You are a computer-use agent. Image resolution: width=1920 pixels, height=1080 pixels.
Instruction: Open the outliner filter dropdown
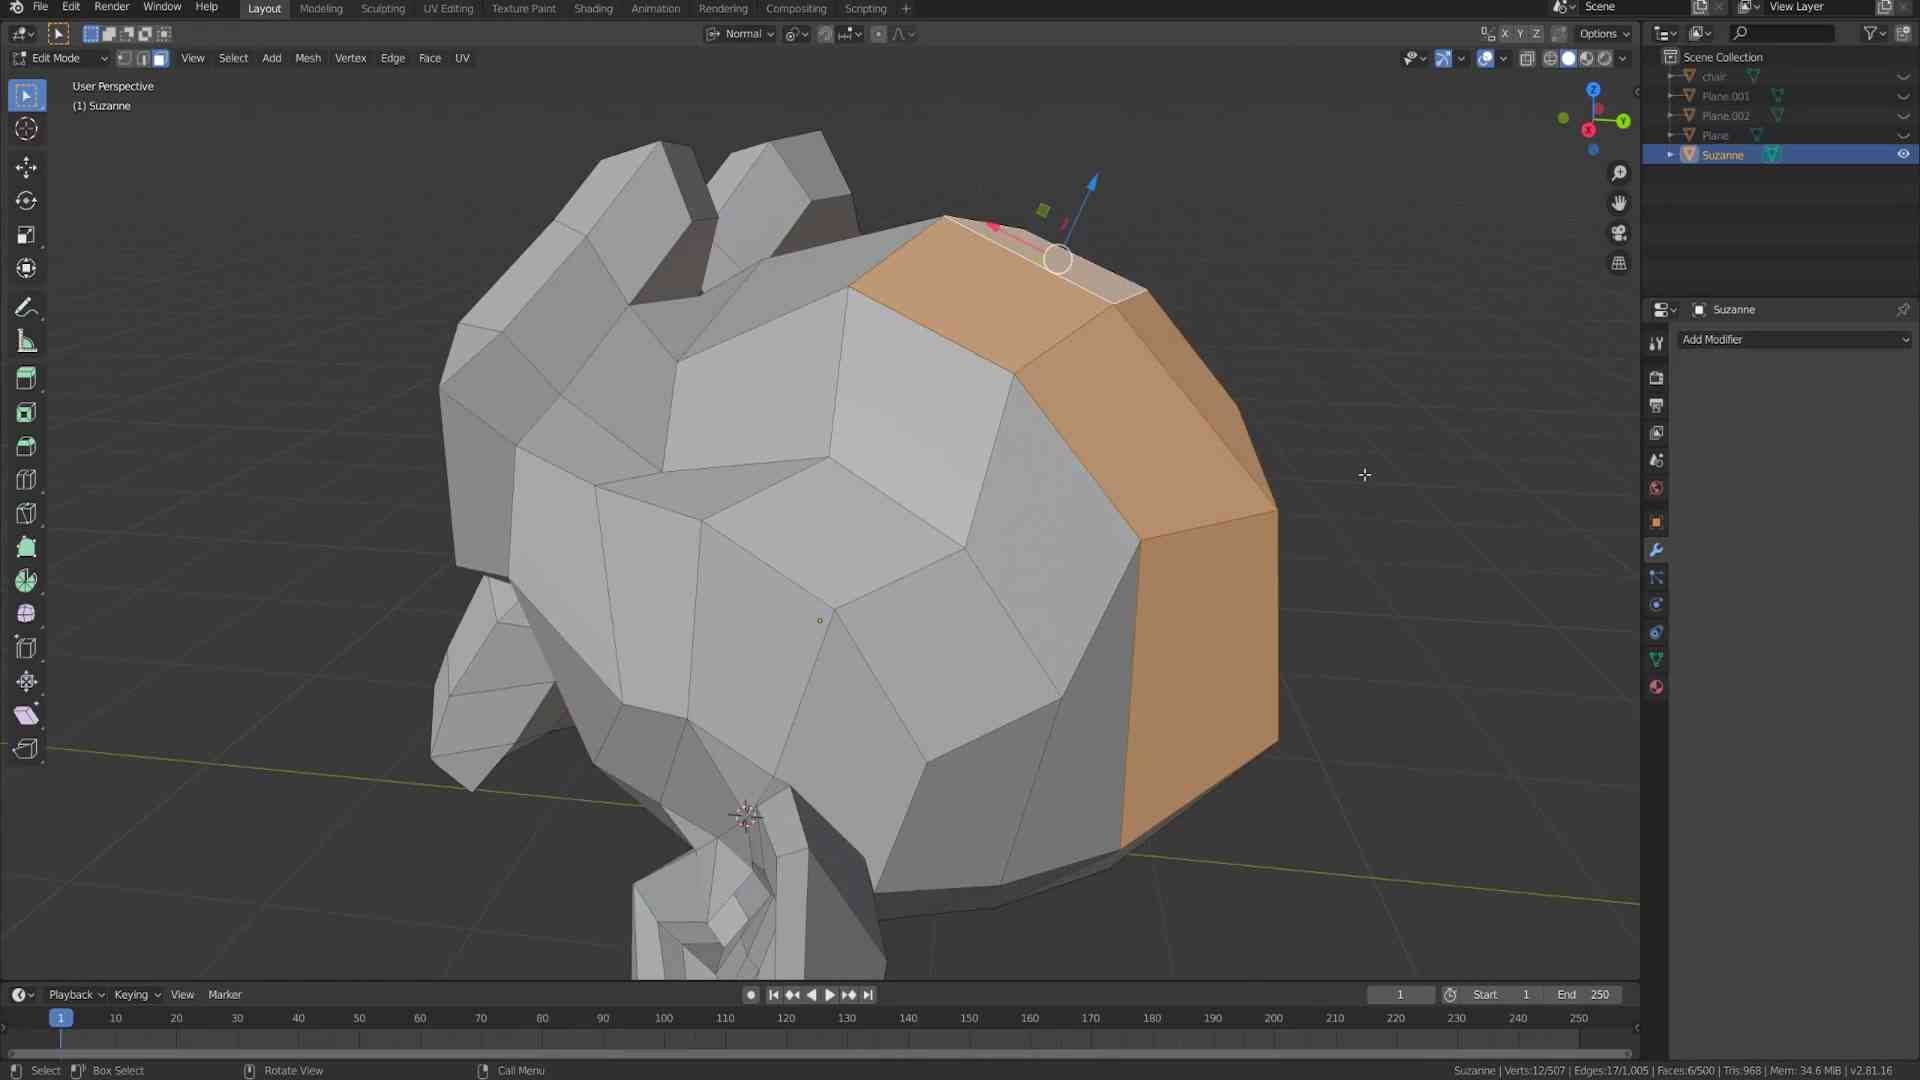[1874, 34]
